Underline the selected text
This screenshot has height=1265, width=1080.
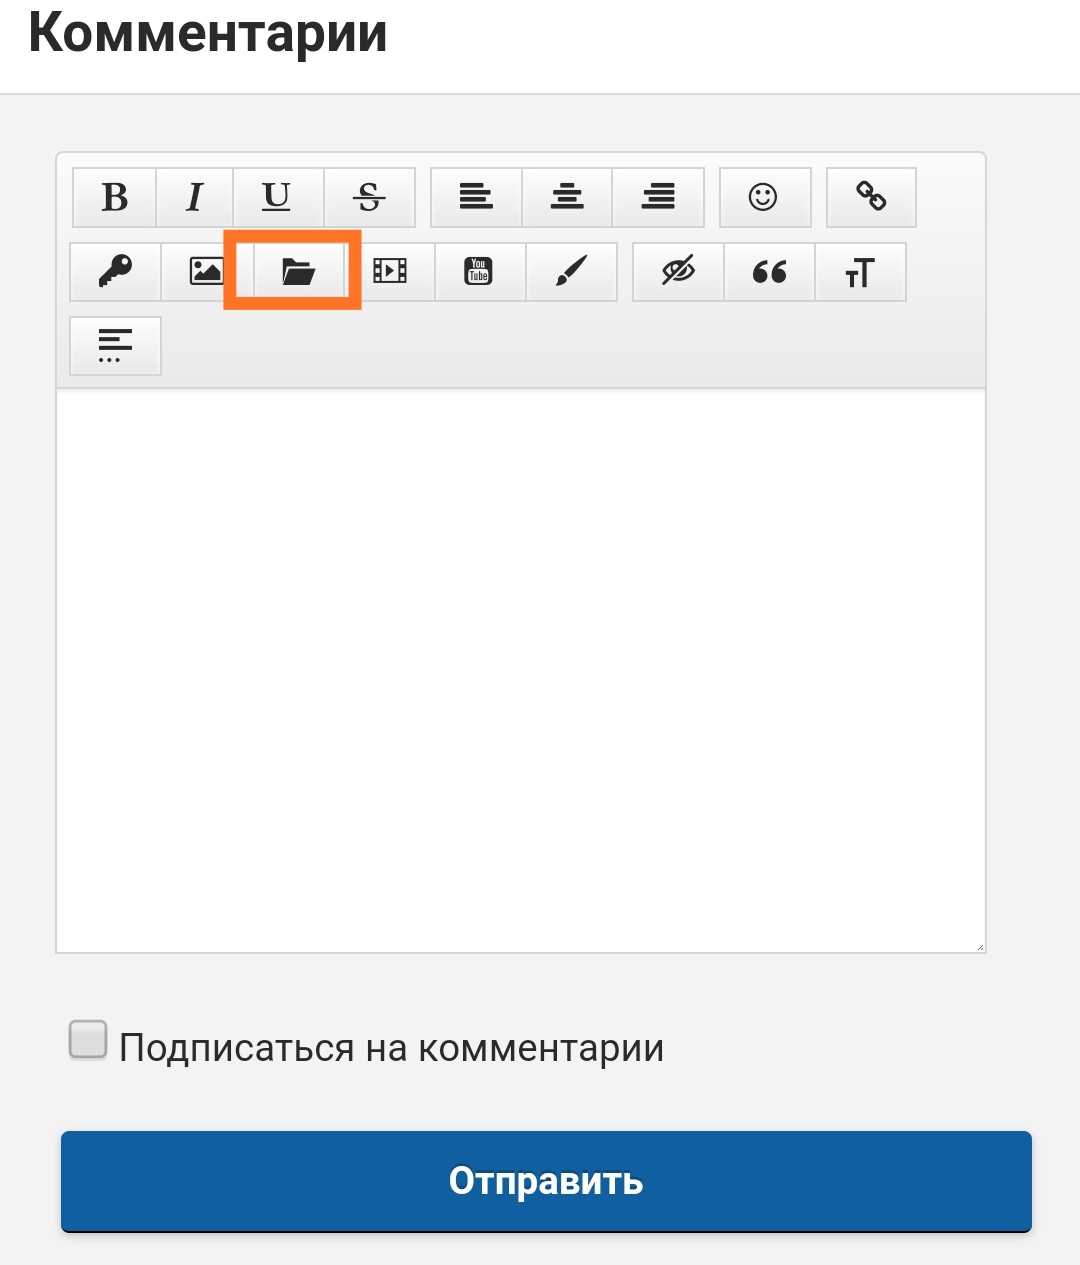tap(277, 197)
